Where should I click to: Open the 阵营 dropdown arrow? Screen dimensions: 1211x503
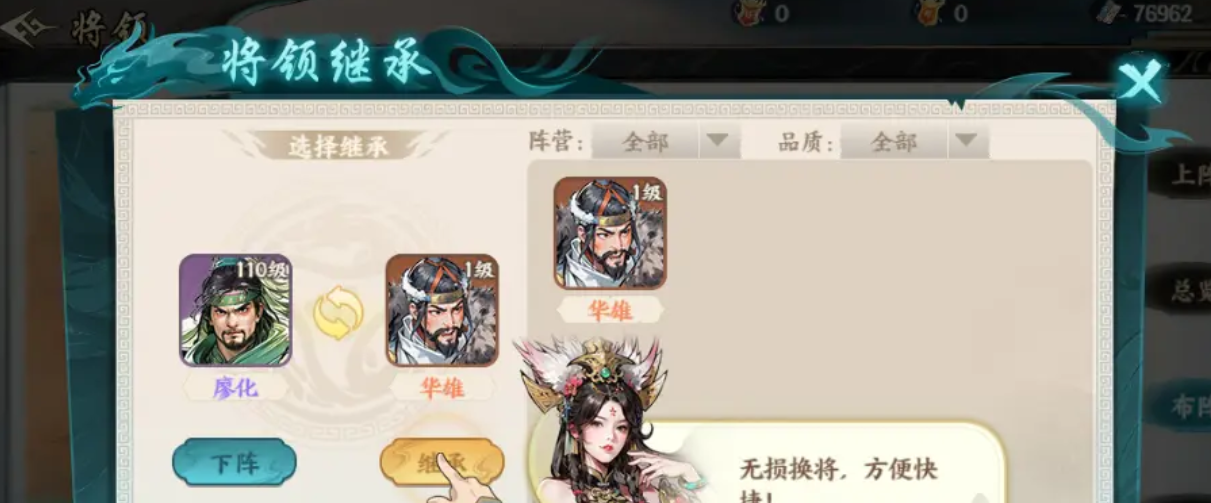pyautogui.click(x=716, y=141)
